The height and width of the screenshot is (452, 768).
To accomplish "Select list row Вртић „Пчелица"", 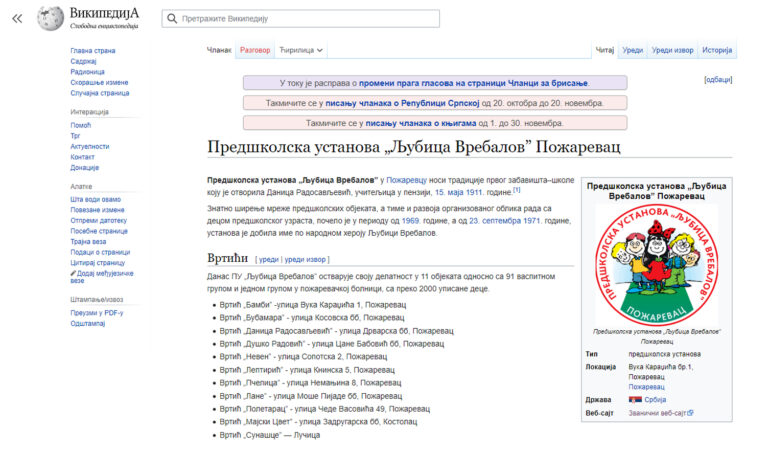I will [310, 382].
